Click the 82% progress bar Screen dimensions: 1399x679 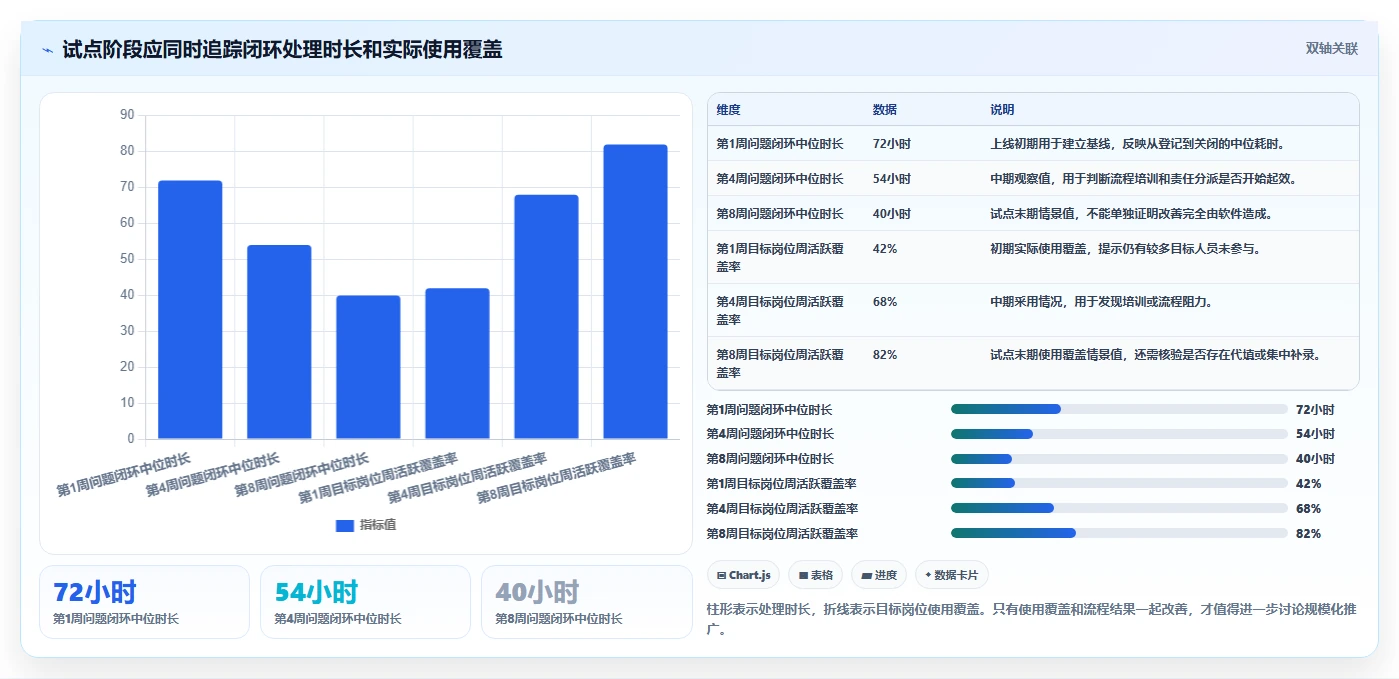1119,533
